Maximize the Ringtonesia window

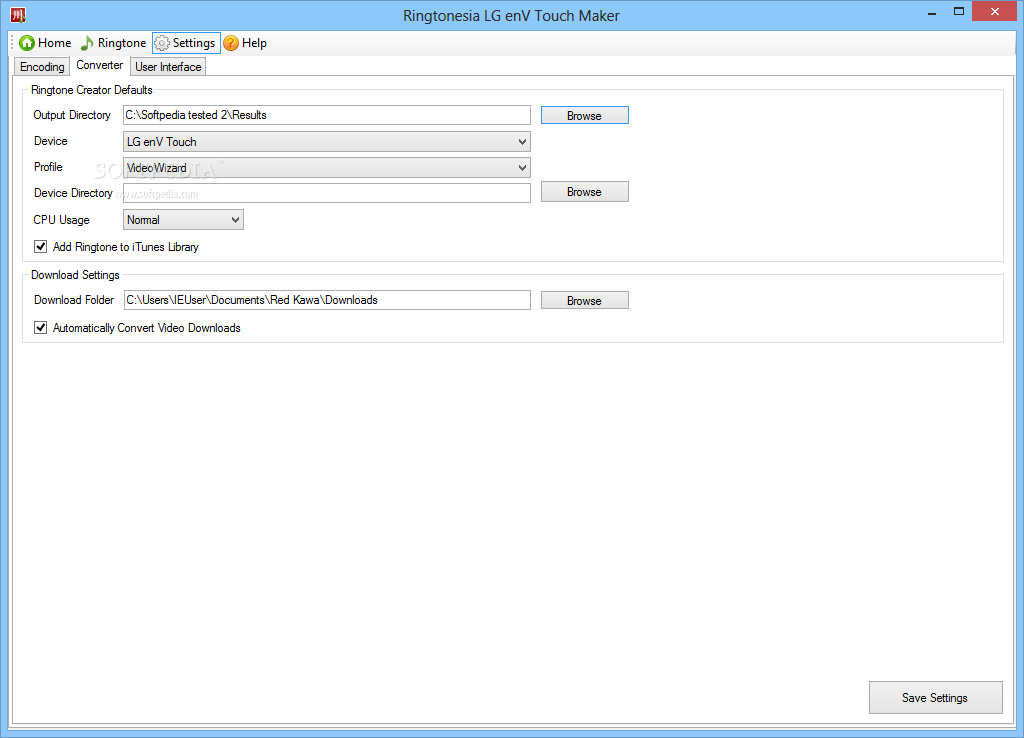click(959, 12)
